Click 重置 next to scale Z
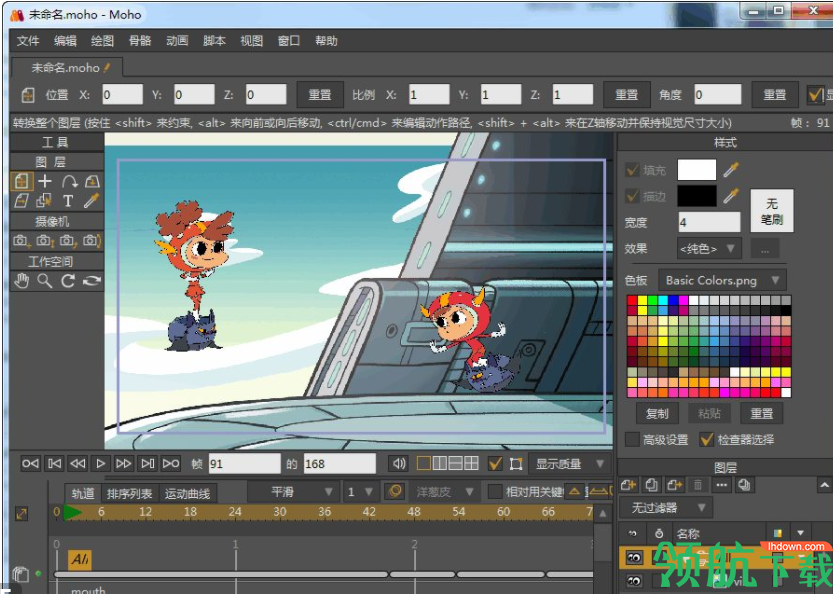The width and height of the screenshot is (833, 594). point(626,95)
